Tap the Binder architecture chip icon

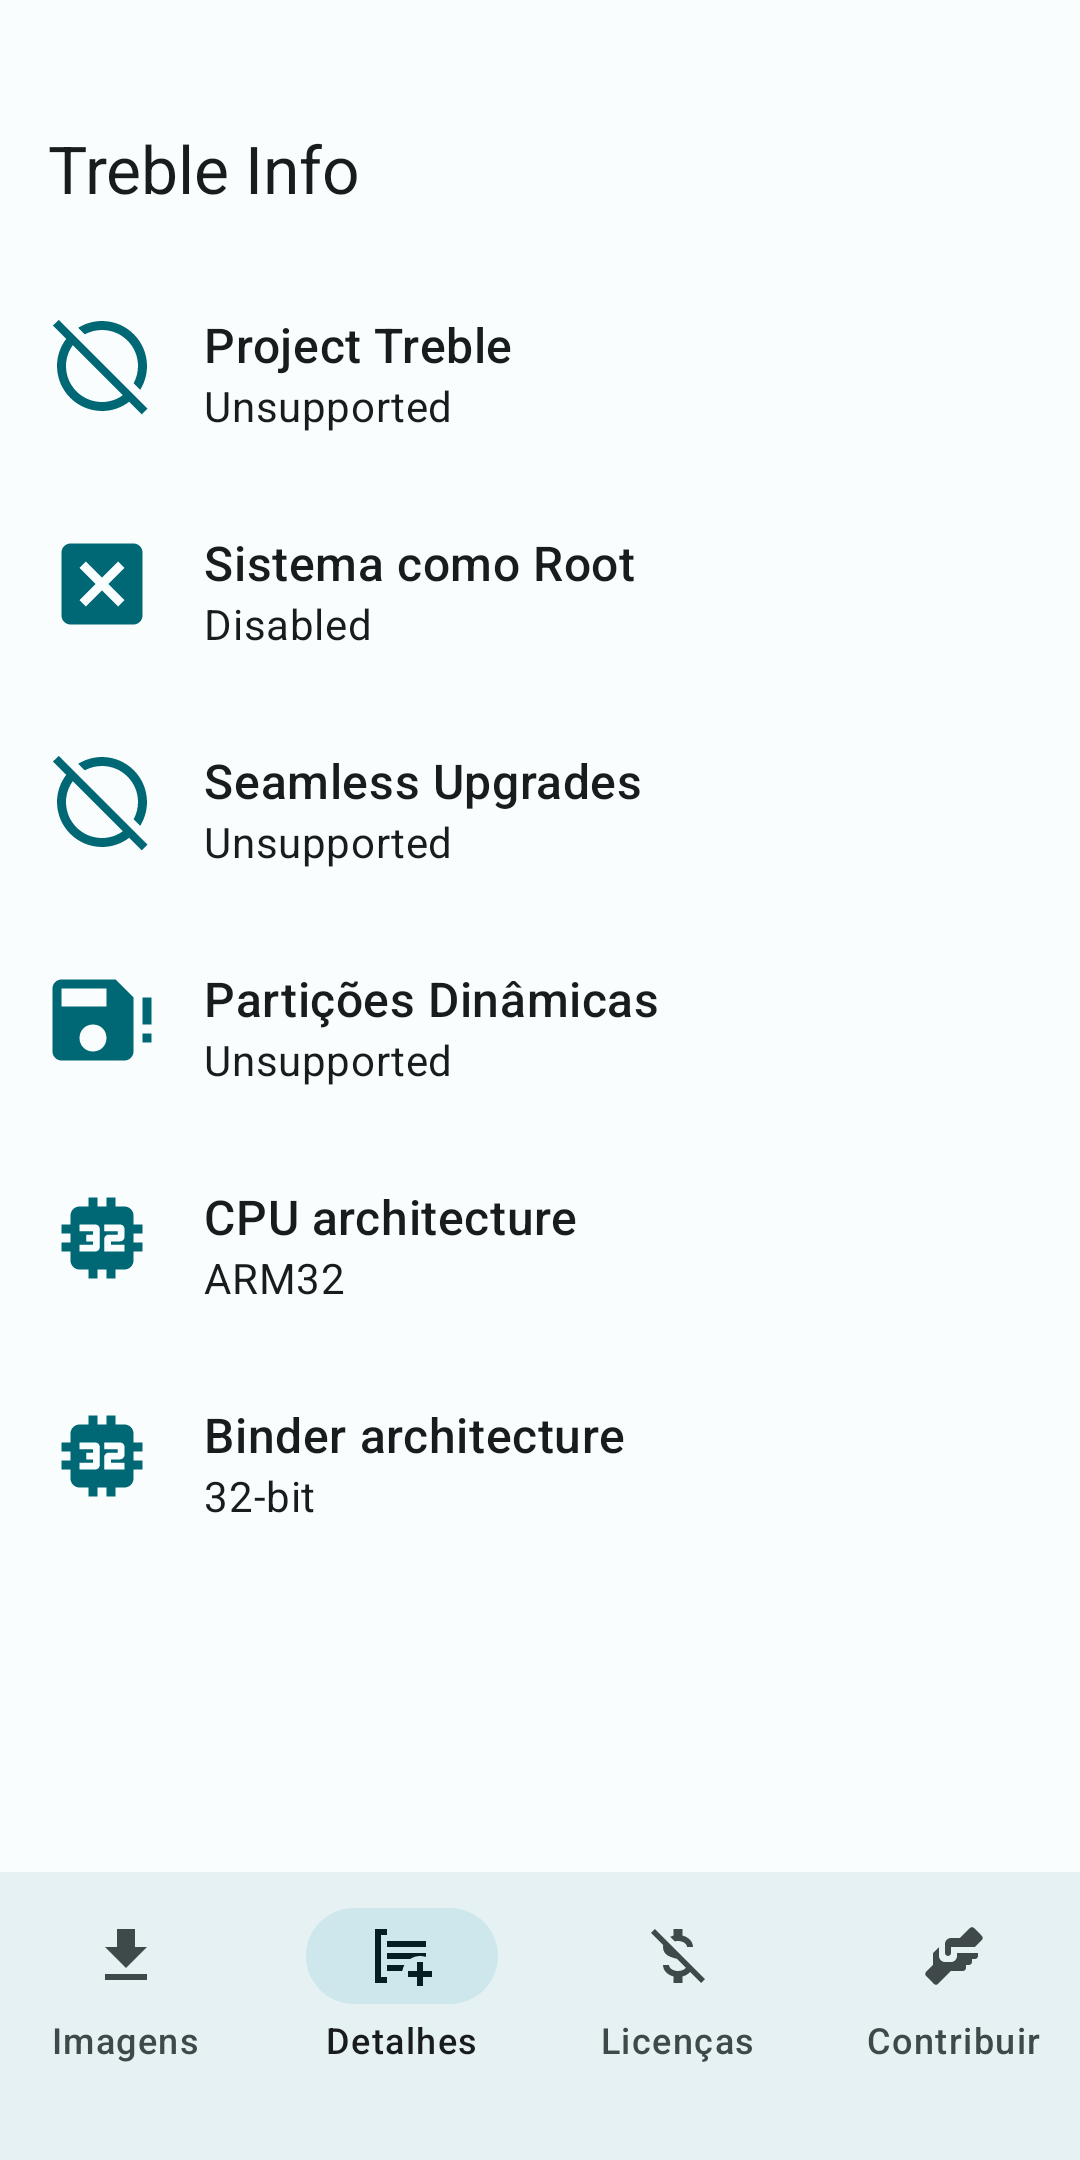point(102,1456)
